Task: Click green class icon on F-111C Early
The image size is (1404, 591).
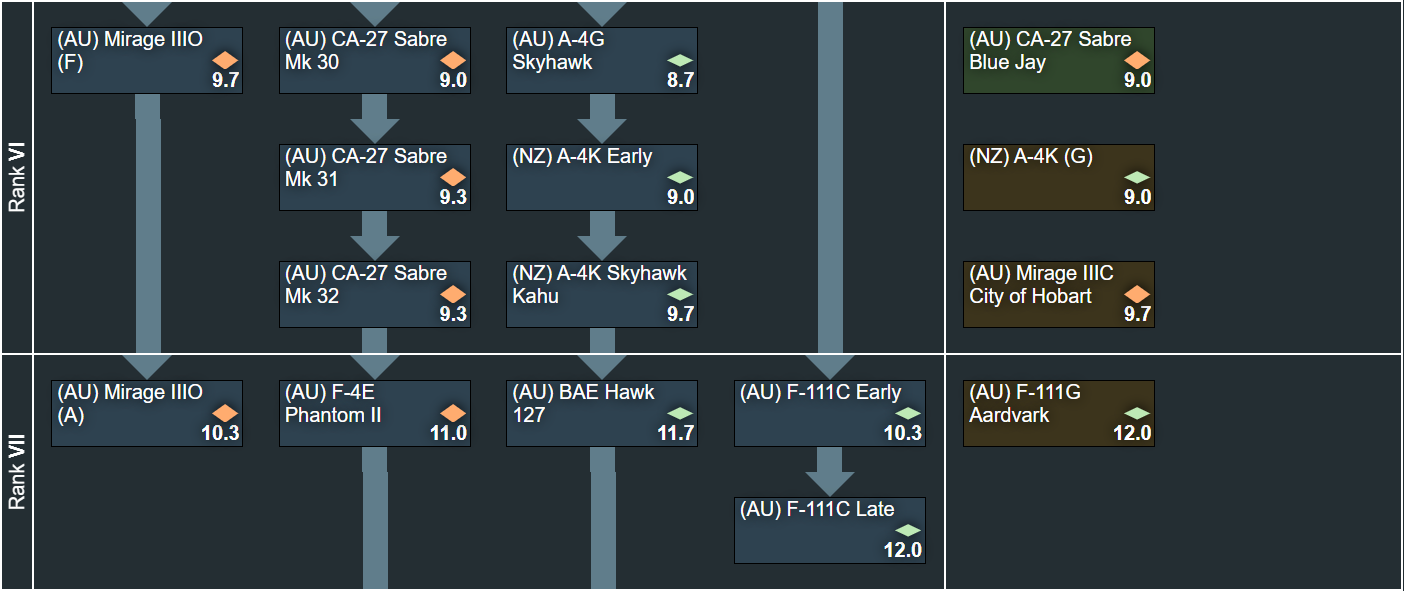Action: point(909,413)
